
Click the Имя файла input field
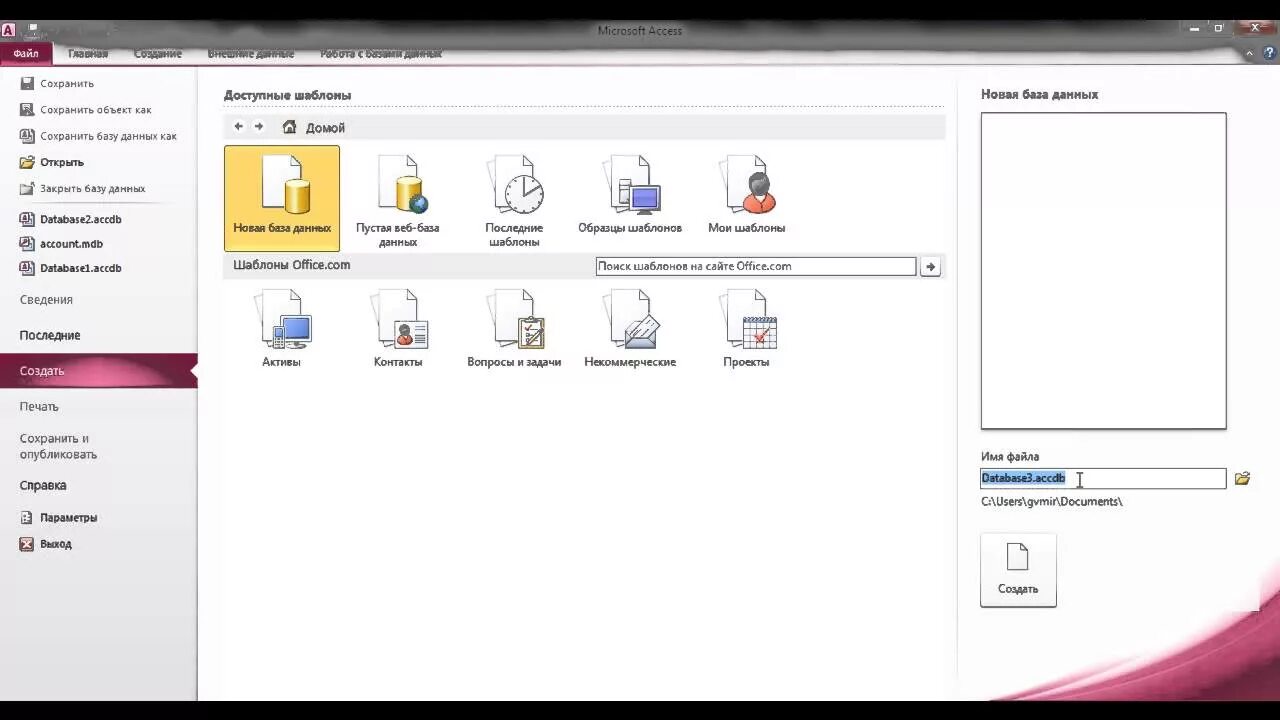(1103, 479)
